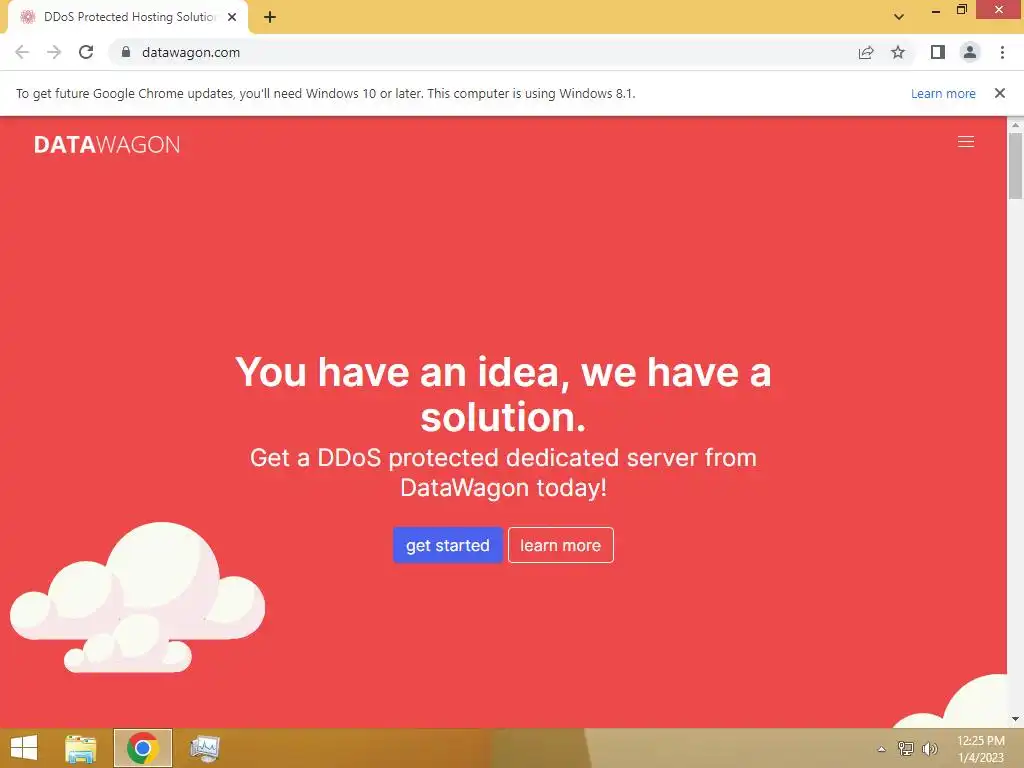
Task: Click the vertical scrollbar thumb
Action: [x=1015, y=165]
